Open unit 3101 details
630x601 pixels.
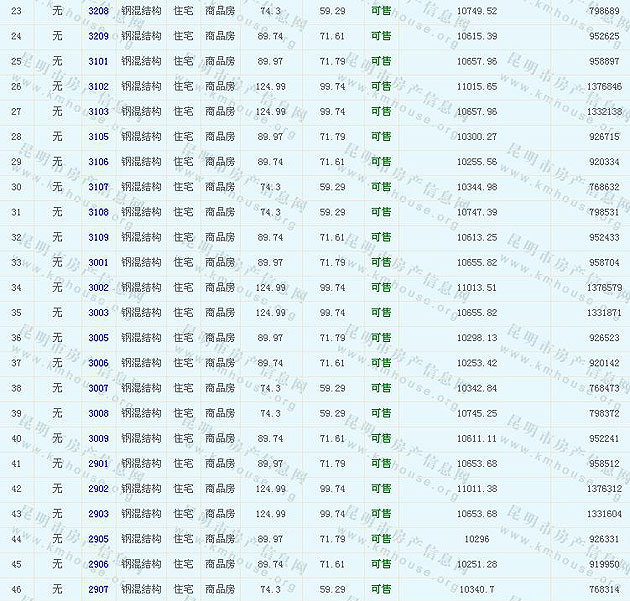pyautogui.click(x=98, y=61)
